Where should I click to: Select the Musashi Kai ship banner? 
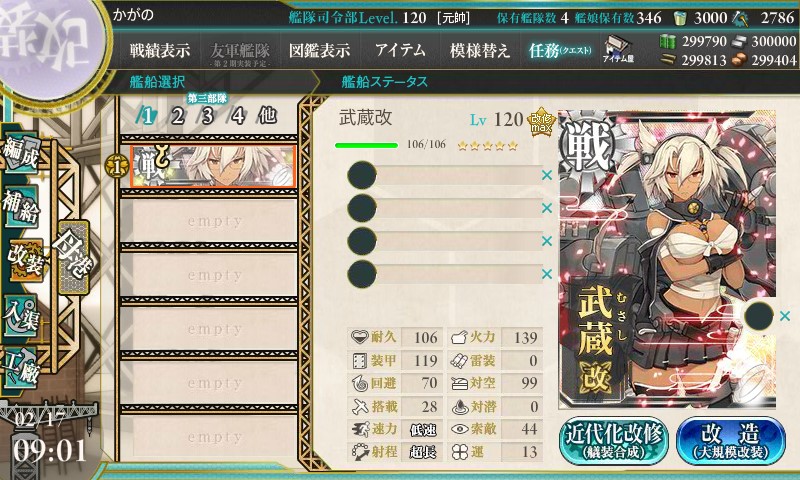[x=213, y=166]
